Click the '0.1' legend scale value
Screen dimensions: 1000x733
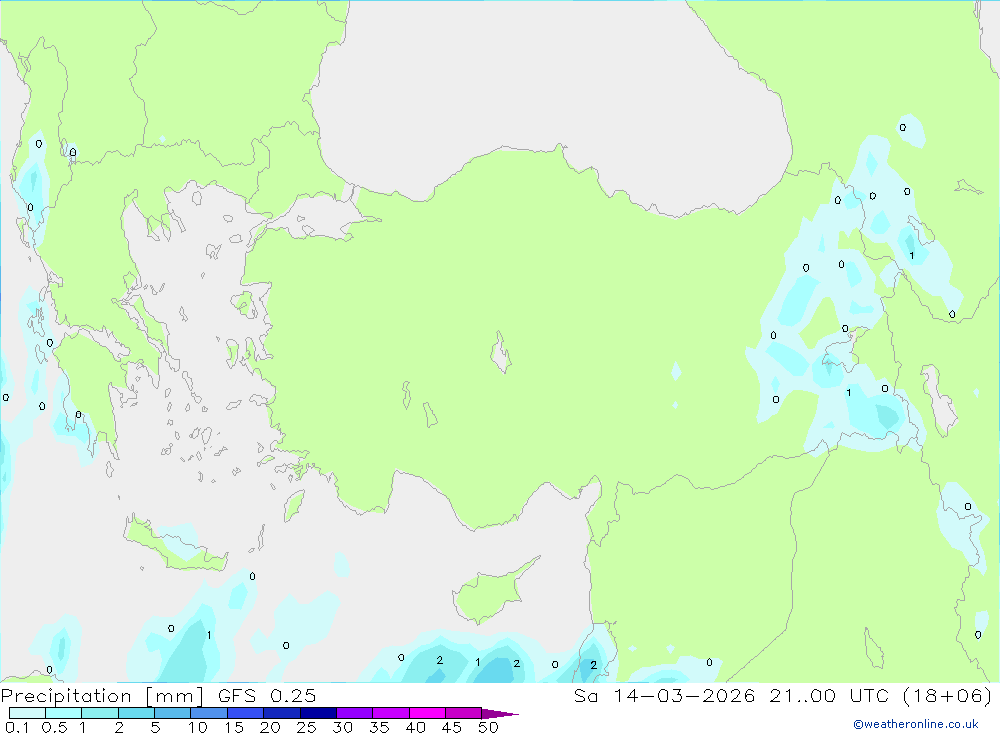pos(17,727)
